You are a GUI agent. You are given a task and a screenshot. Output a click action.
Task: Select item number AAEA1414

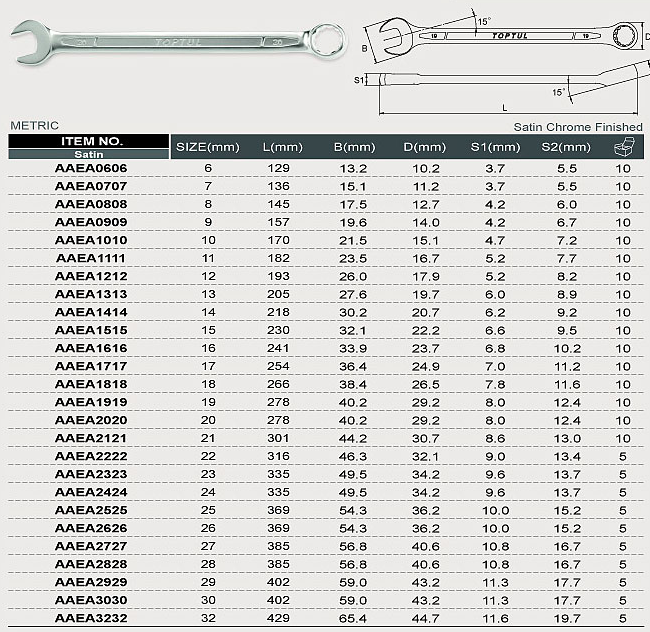tap(91, 312)
